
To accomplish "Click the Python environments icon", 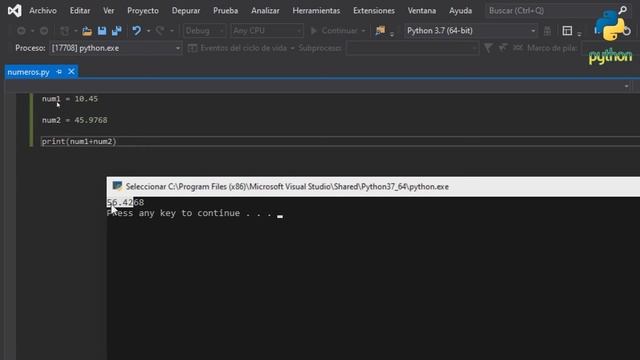I will (380, 30).
